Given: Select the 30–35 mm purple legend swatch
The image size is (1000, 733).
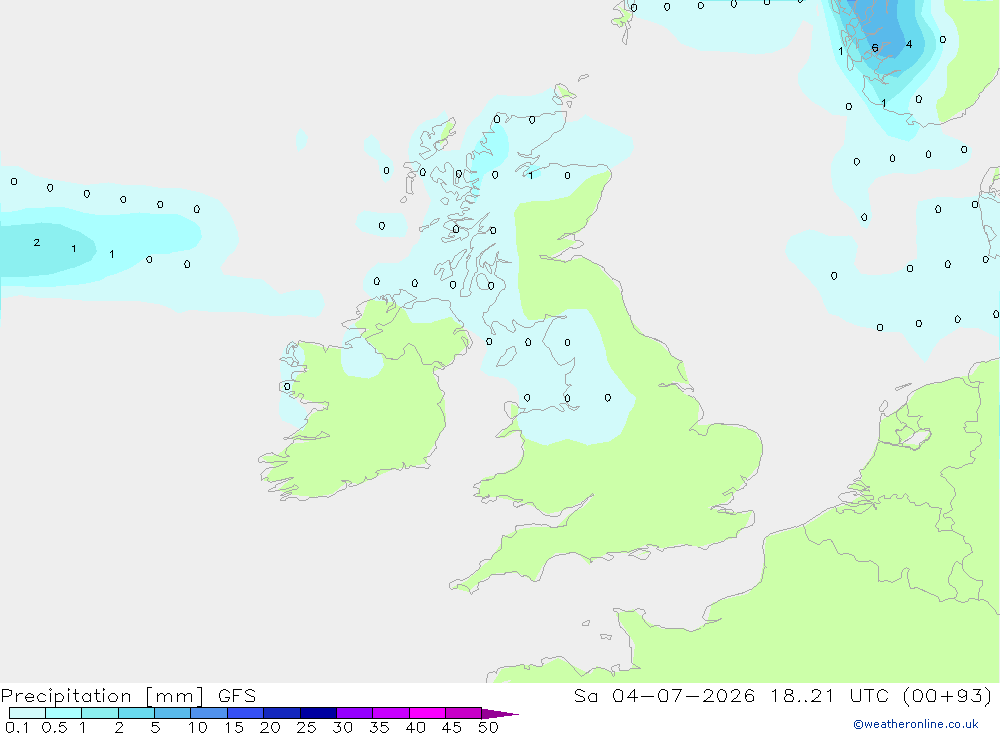Looking at the screenshot, I should click(354, 713).
